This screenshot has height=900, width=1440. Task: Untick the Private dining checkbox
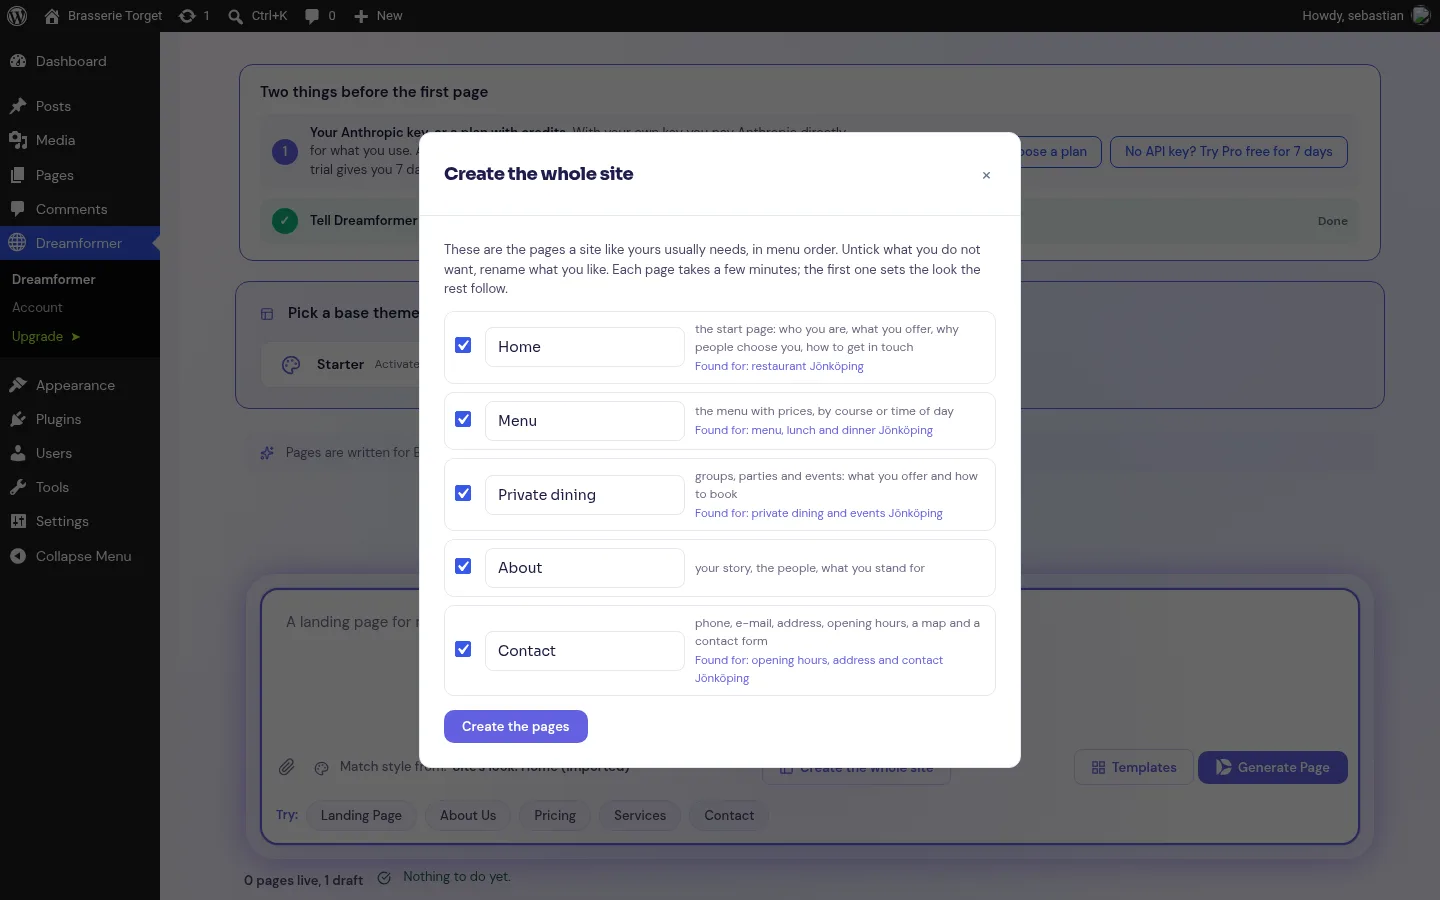coord(463,493)
